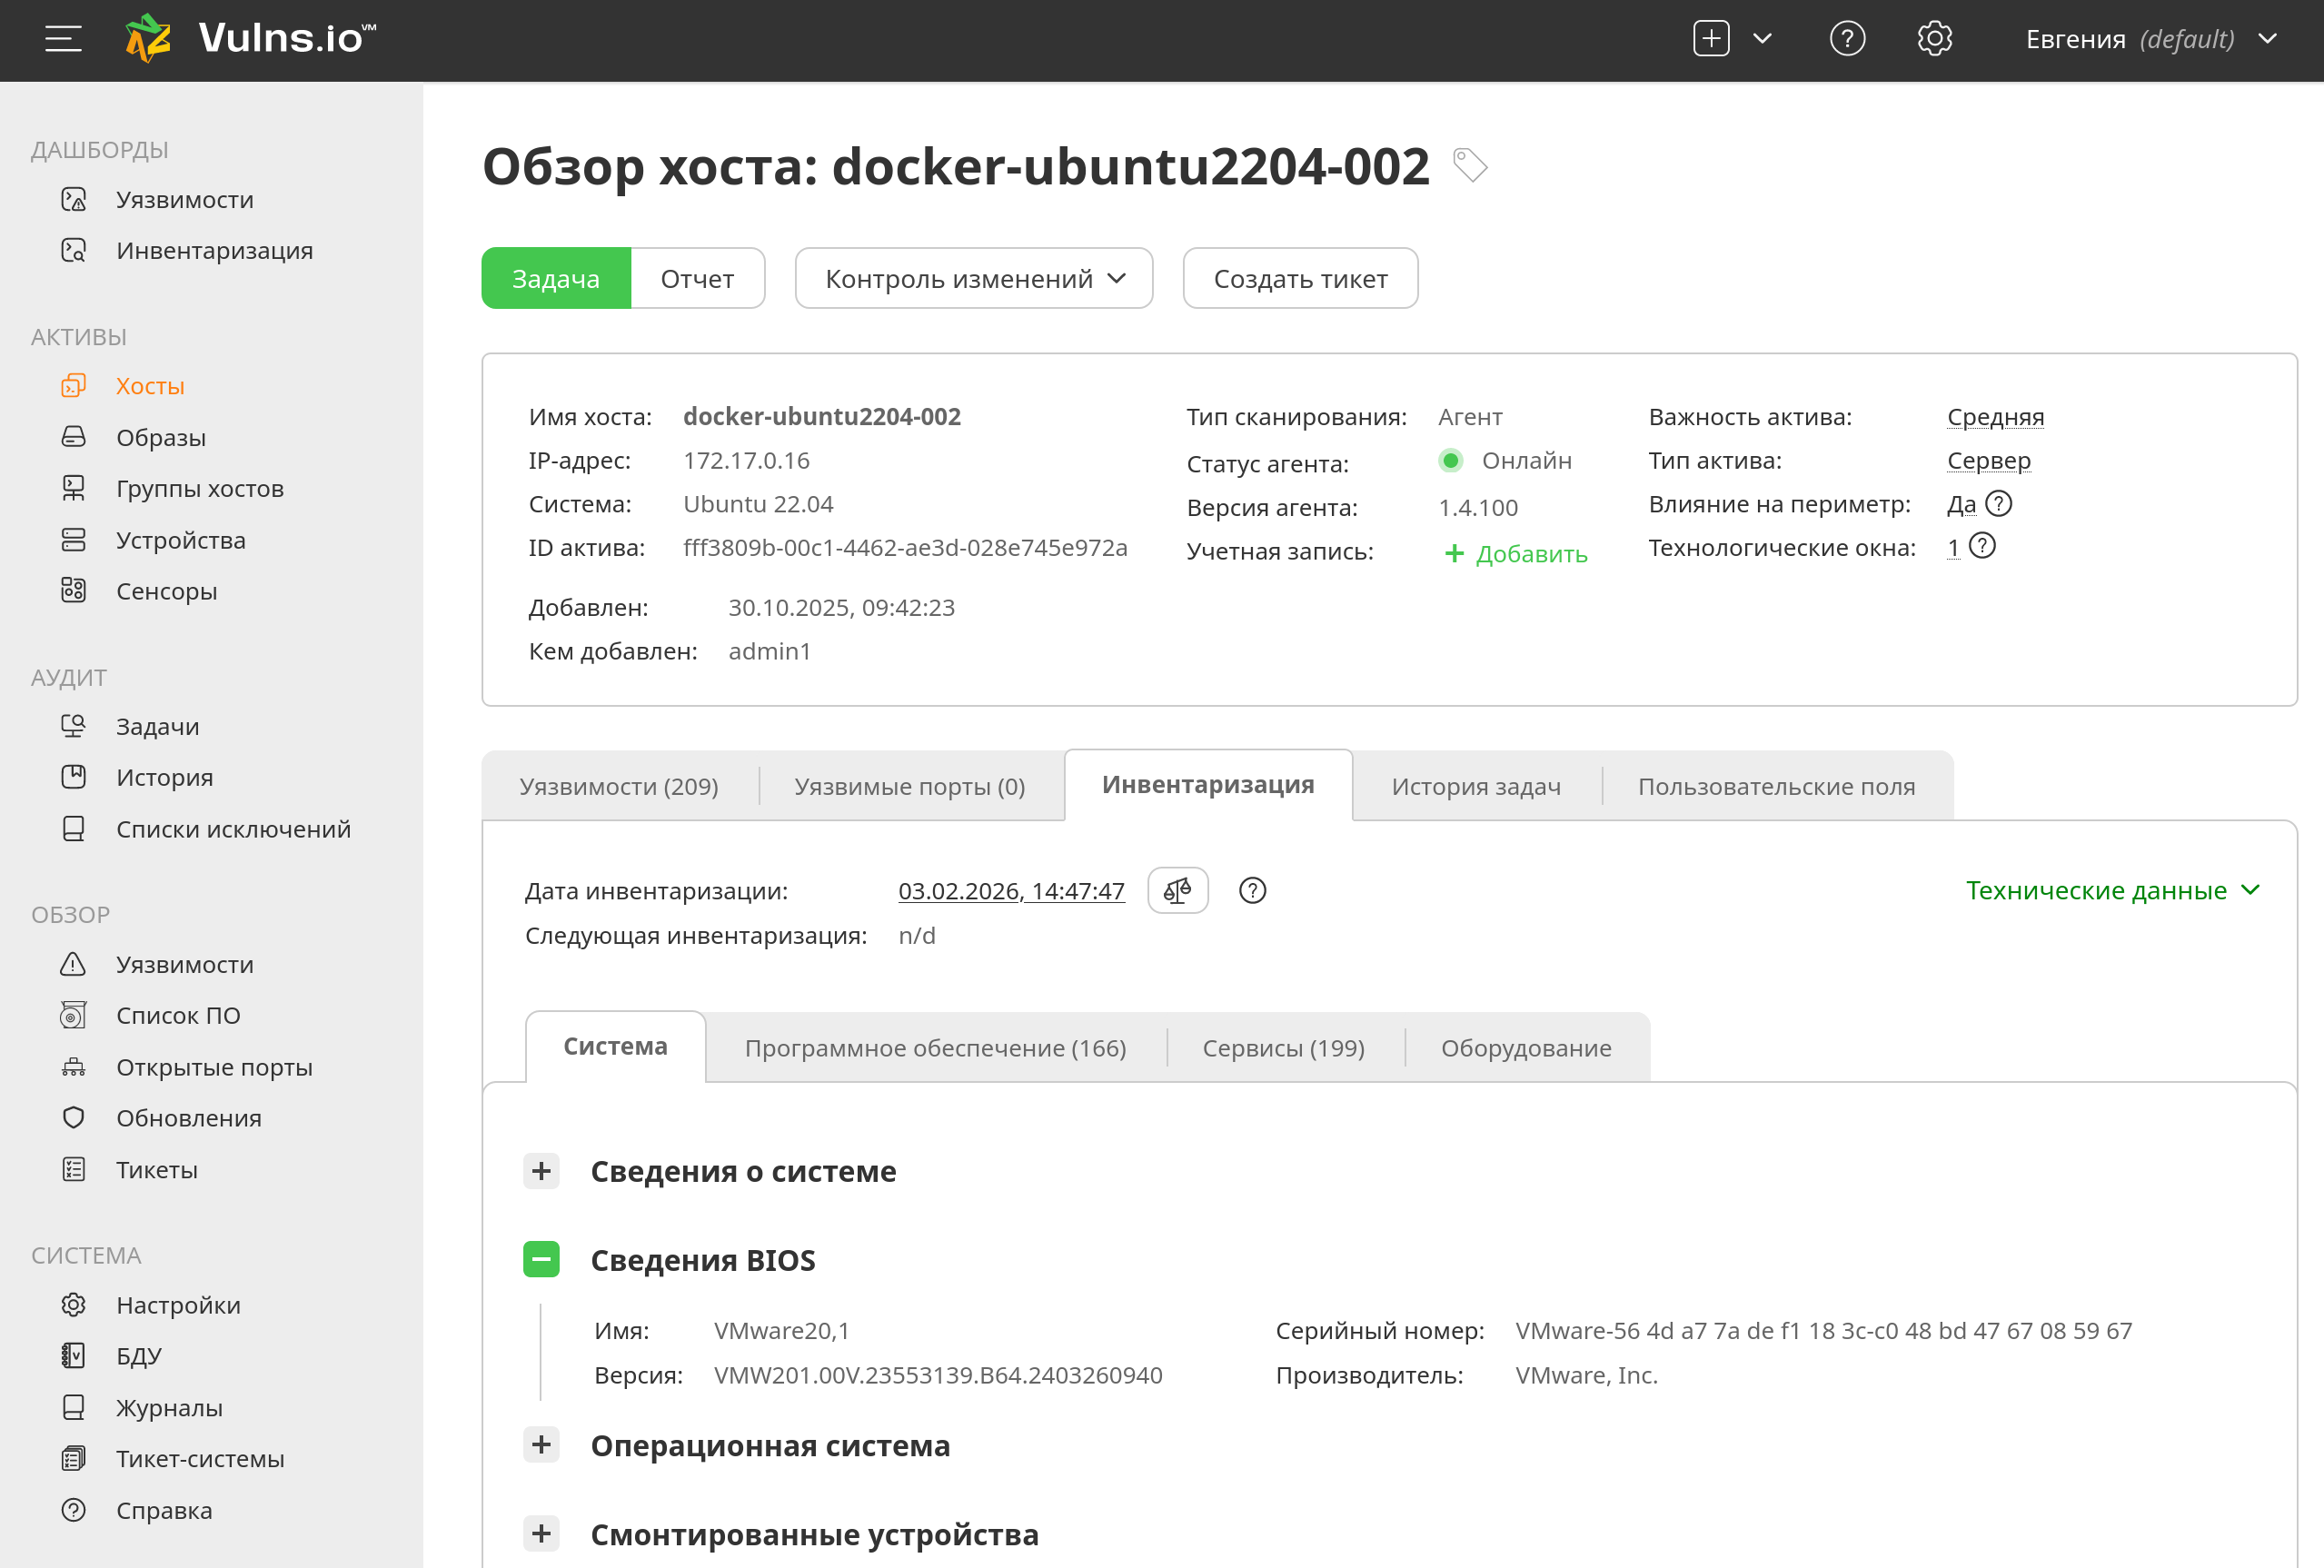Expand Технические данные dropdown
Viewport: 2324px width, 1568px height.
coord(2111,890)
